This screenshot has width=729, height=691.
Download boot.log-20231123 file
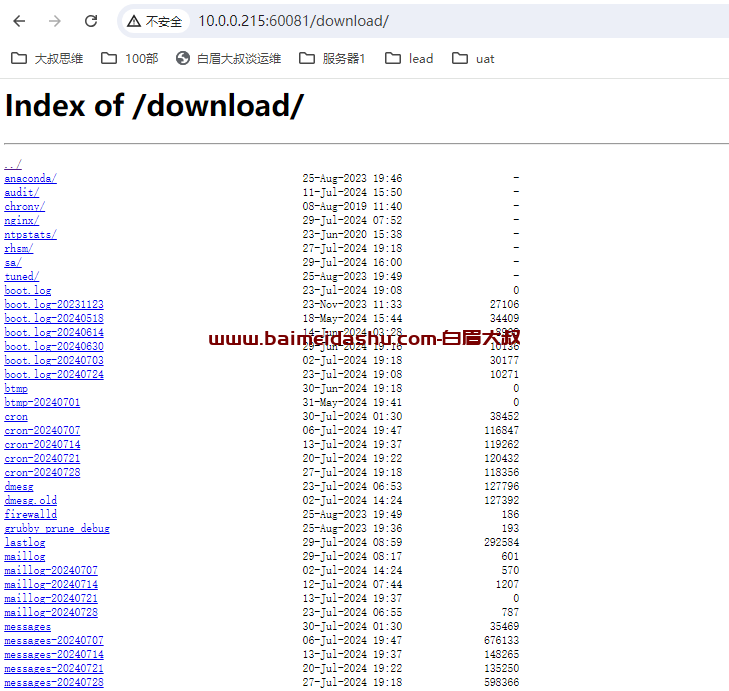tap(54, 305)
